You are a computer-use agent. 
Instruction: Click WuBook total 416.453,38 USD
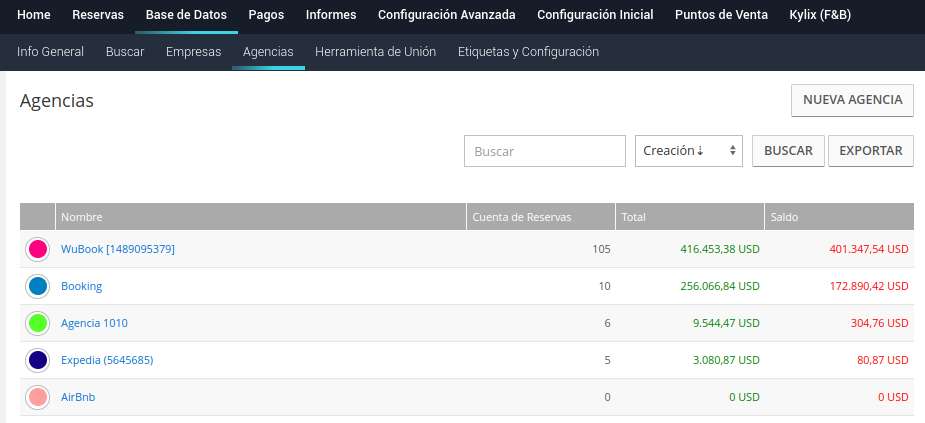tap(720, 249)
